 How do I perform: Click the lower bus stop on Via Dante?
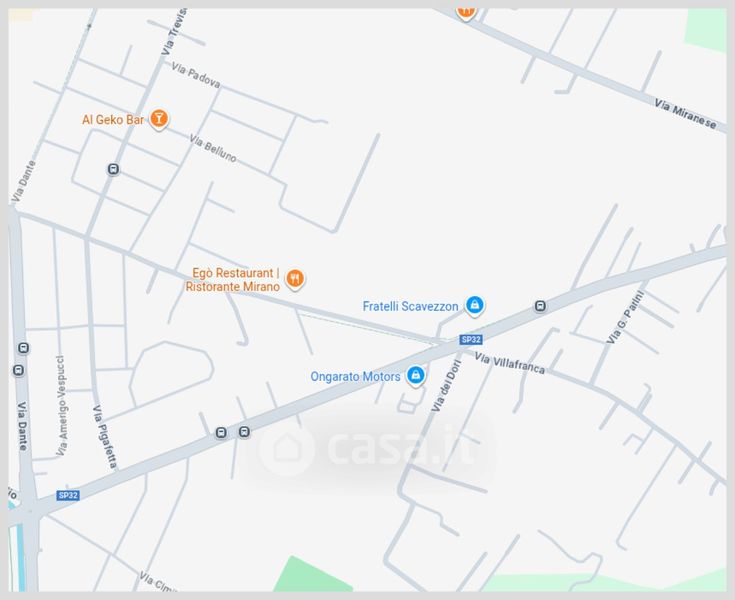click(18, 370)
